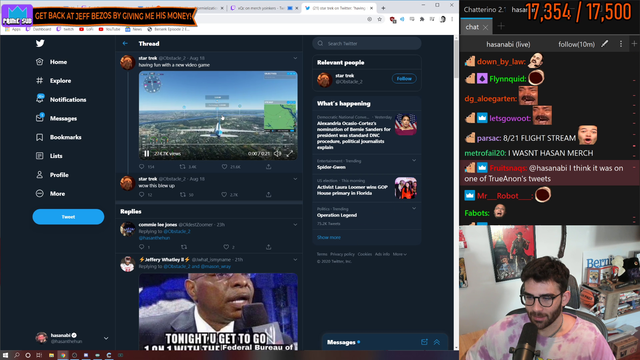The image size is (640, 360).
Task: Click Chrome on Windows taskbar
Action: point(62,355)
